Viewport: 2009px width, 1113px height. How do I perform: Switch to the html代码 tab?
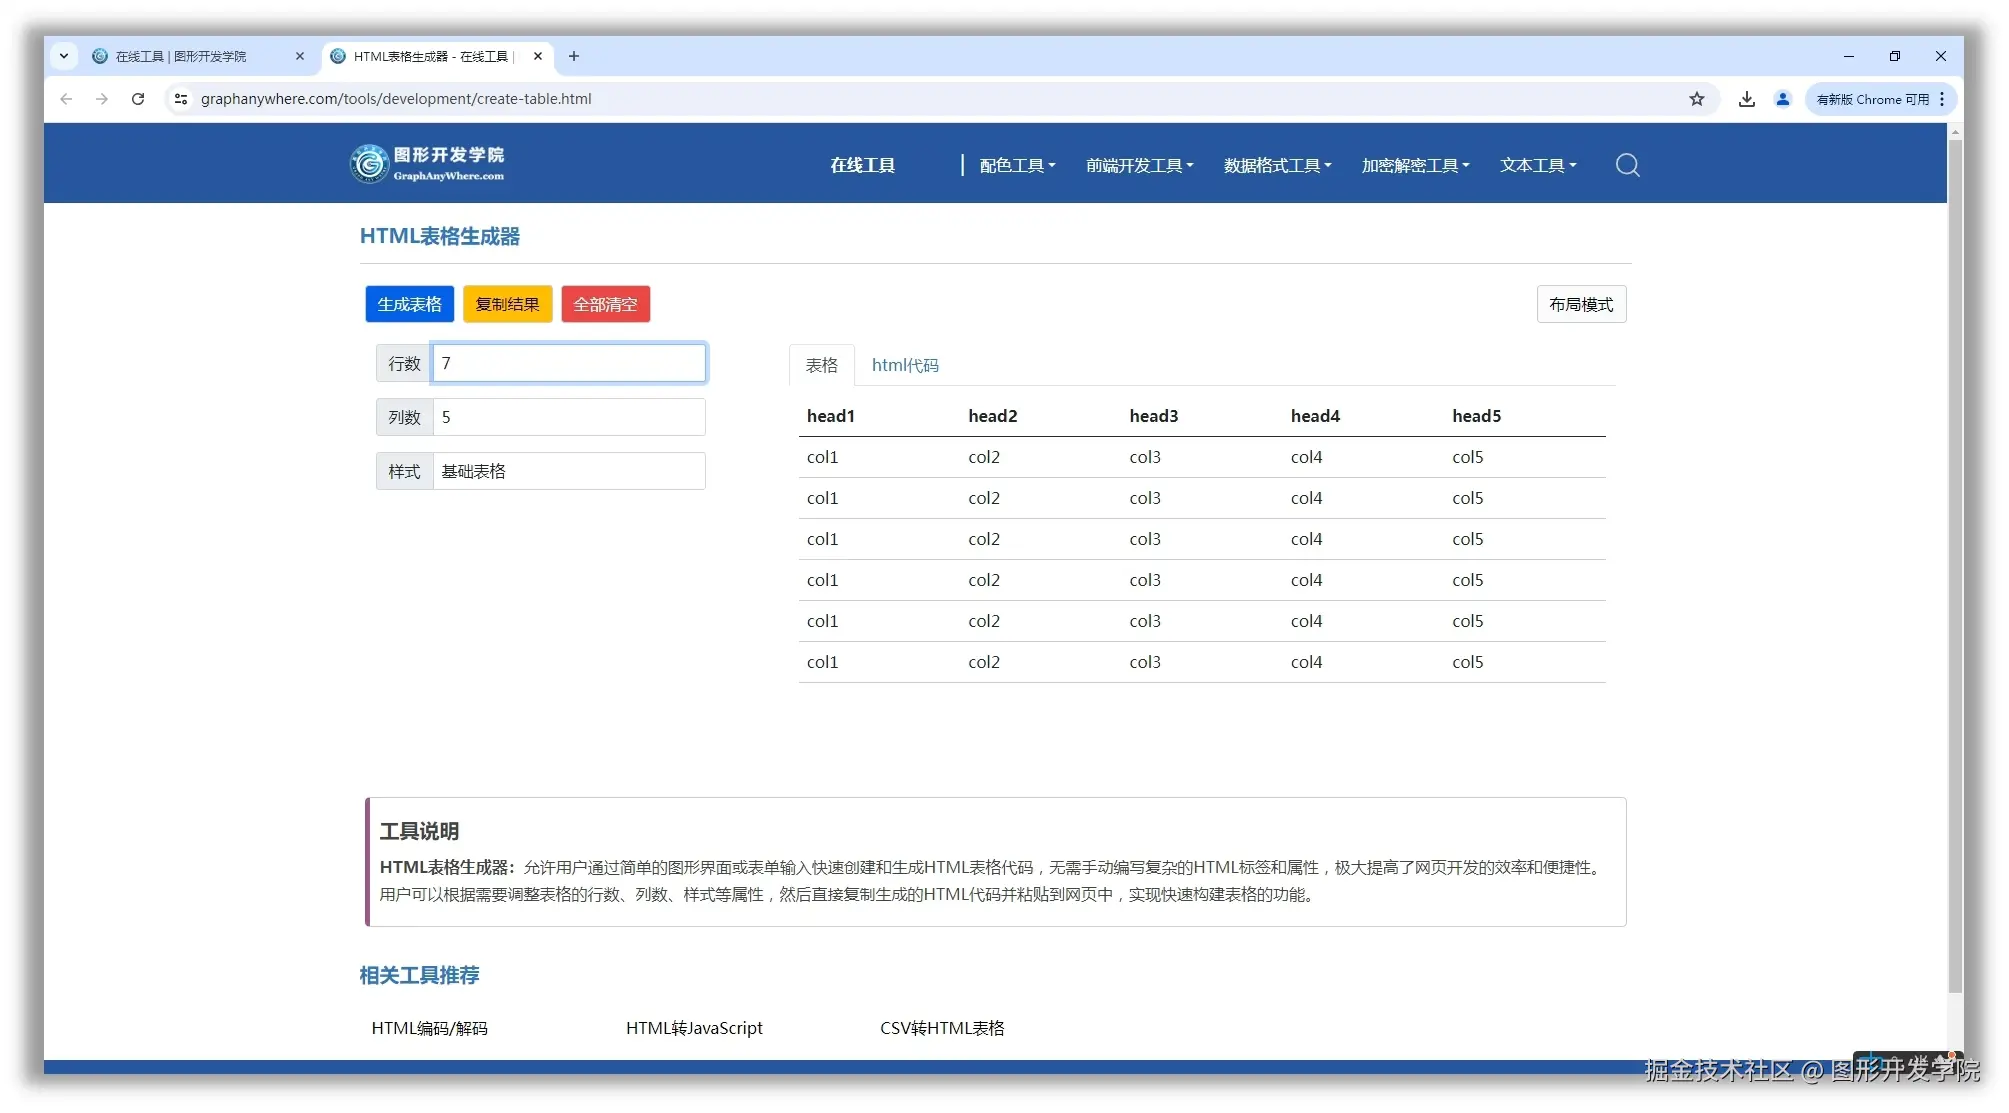(x=904, y=365)
